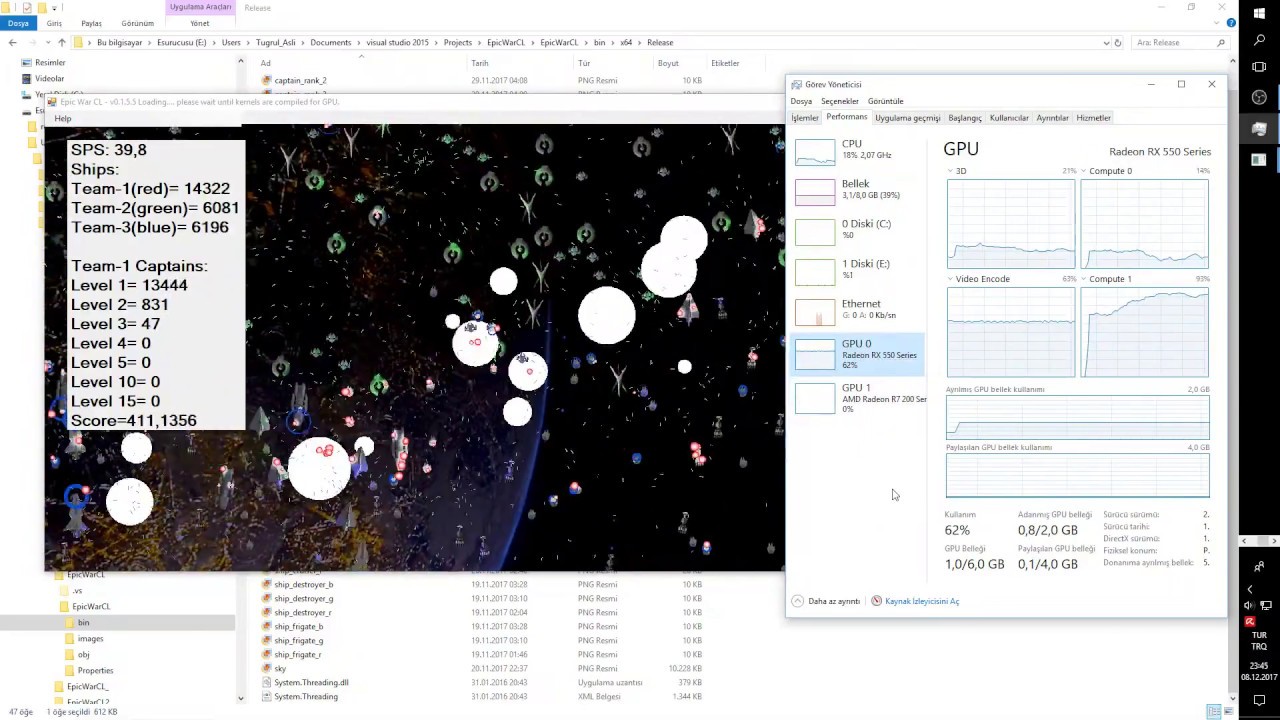Open the Giriş ribbon tab in Explorer

coord(54,23)
